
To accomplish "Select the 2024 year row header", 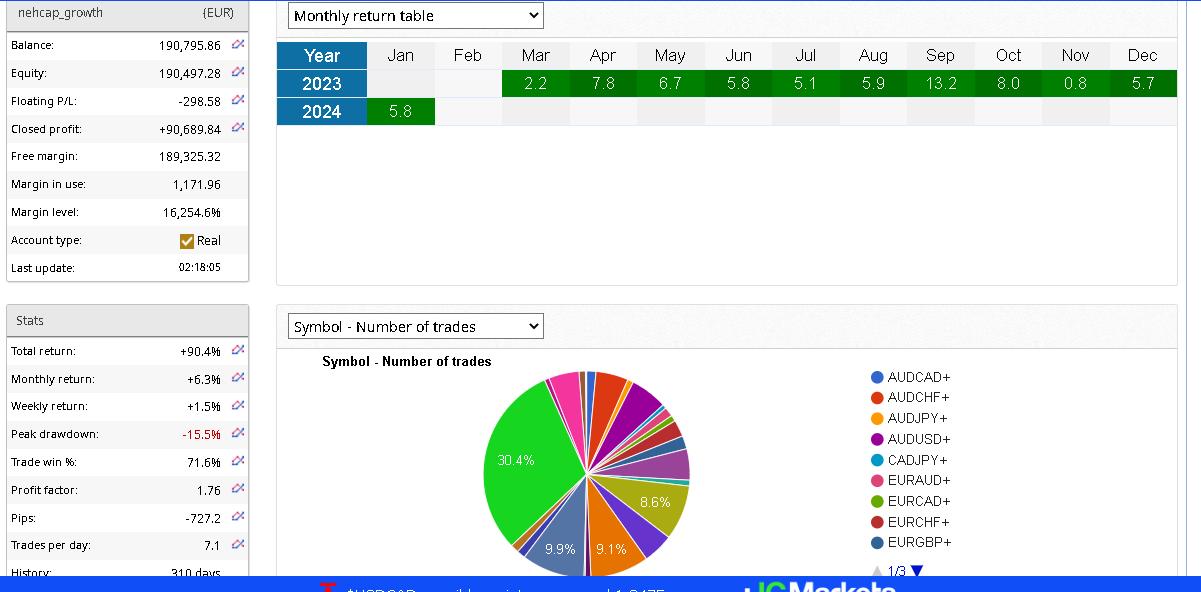I will click(x=322, y=112).
